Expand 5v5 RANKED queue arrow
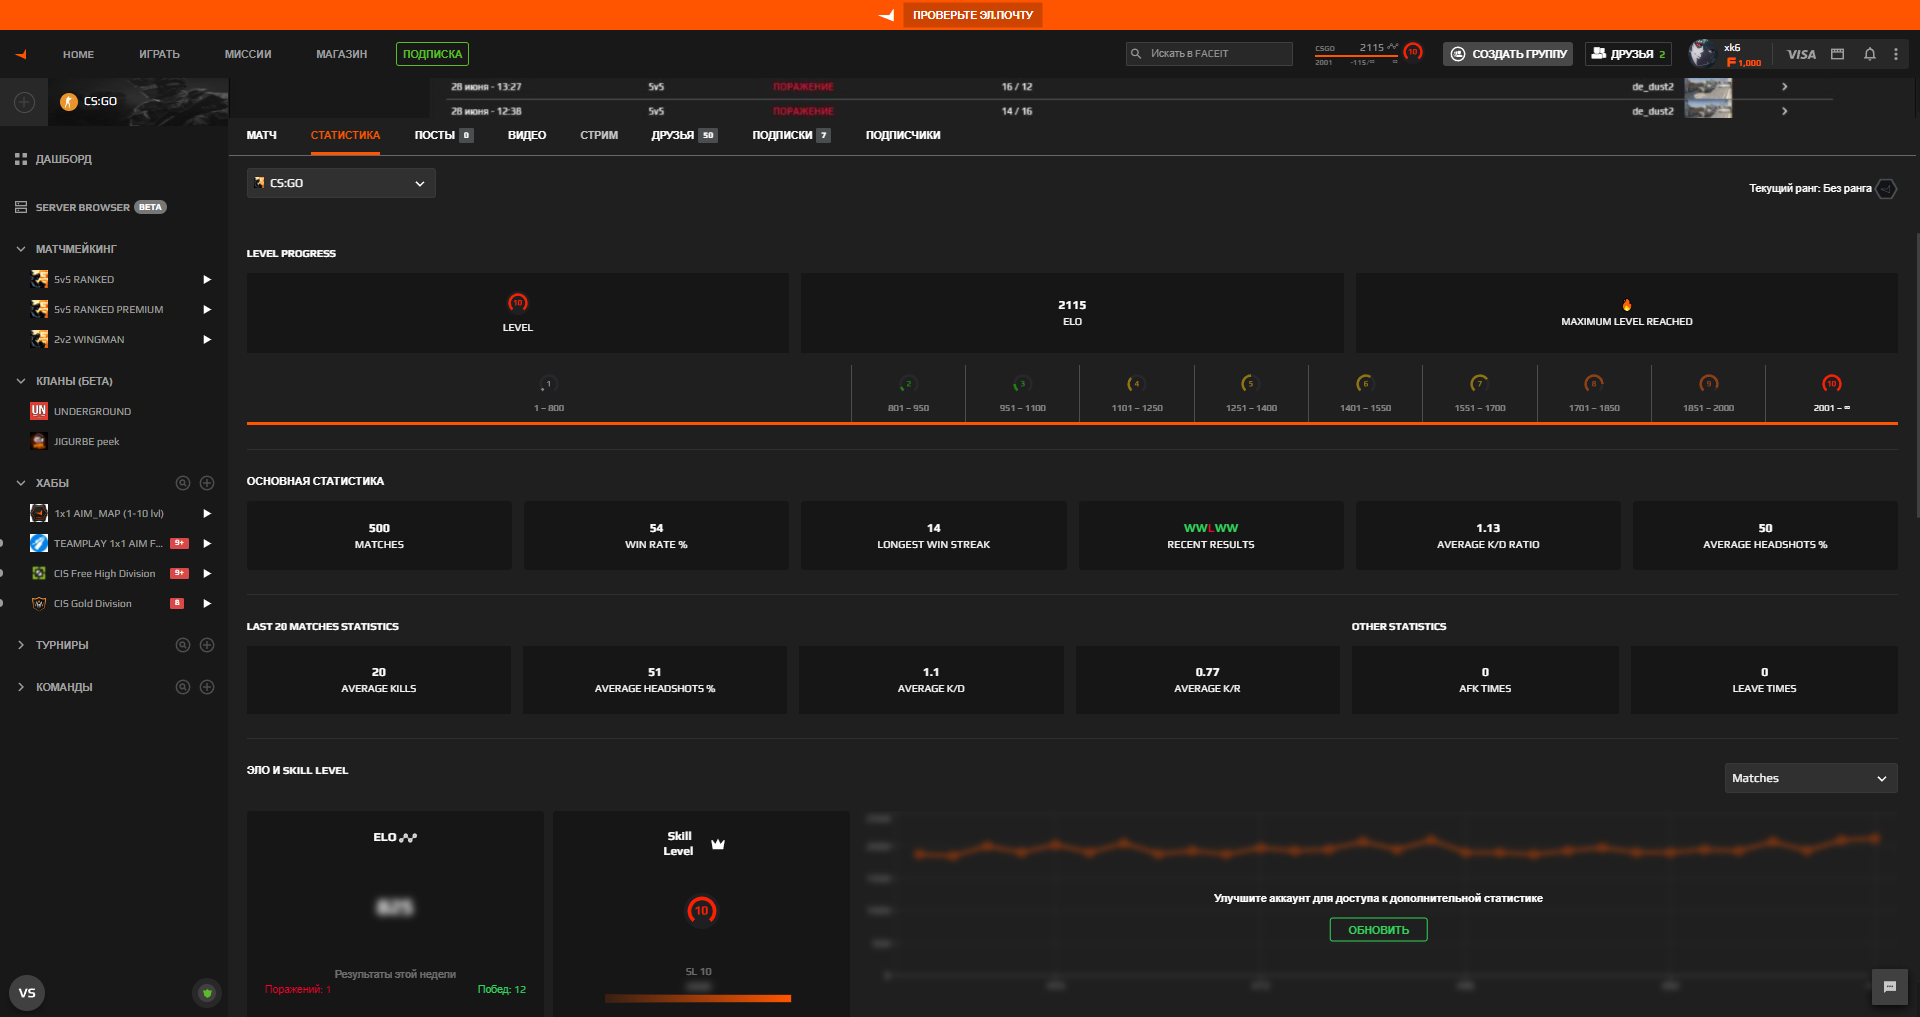 (207, 280)
